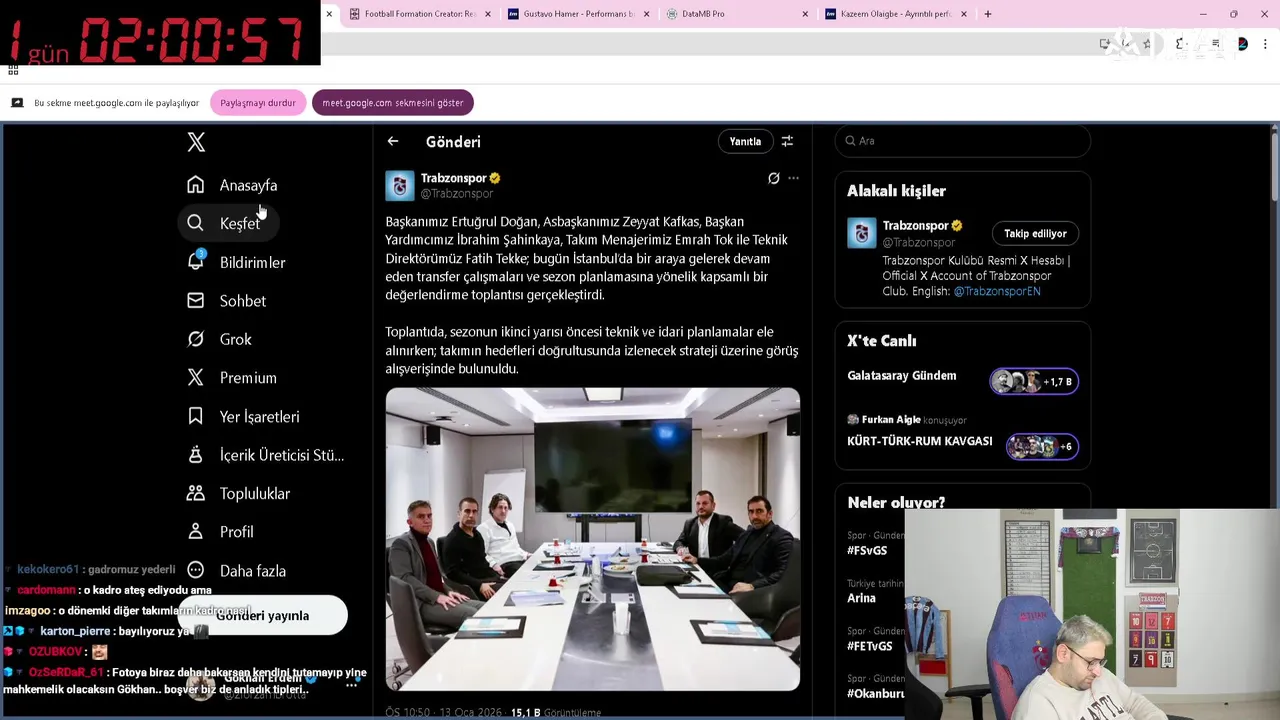Go to Anasayfa in the X sidebar

[232, 185]
